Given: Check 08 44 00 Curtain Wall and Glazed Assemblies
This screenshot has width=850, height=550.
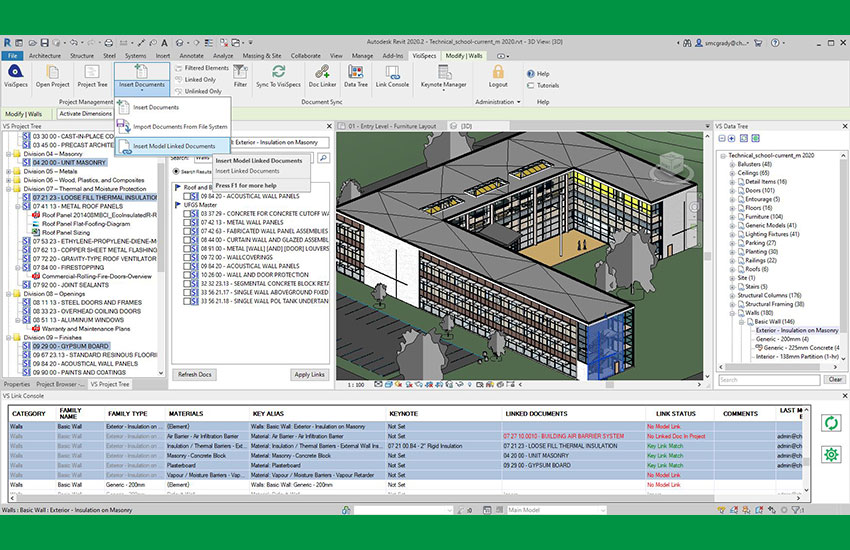Looking at the screenshot, I should click(x=186, y=240).
